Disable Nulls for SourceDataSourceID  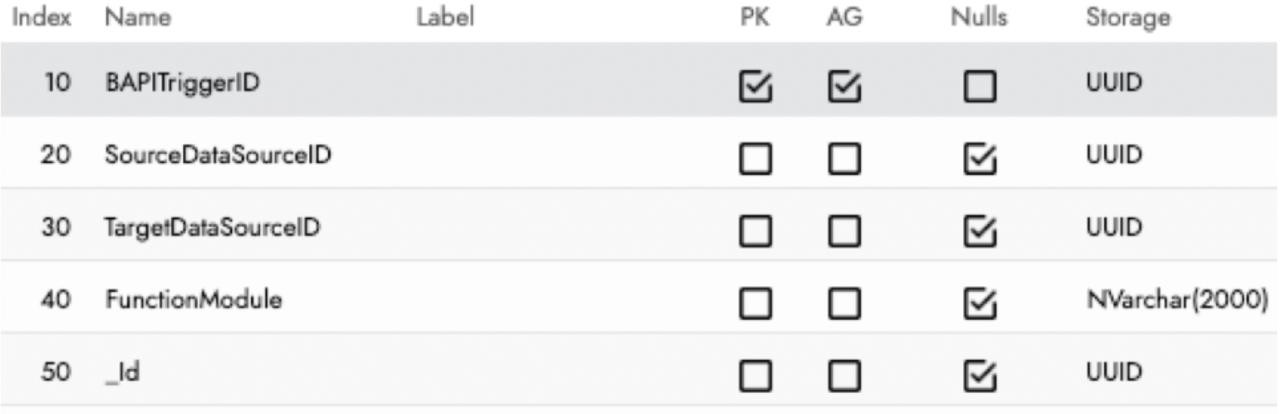[x=979, y=160]
